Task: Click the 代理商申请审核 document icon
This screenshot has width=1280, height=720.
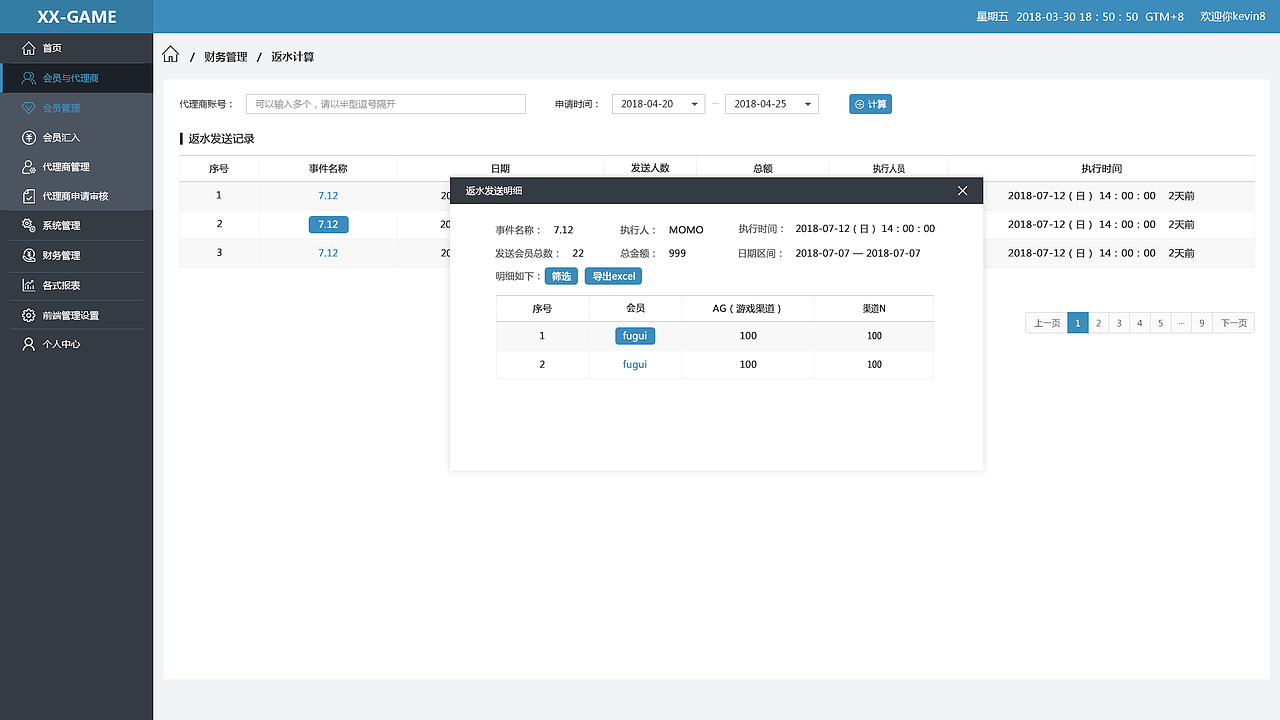Action: pos(28,196)
